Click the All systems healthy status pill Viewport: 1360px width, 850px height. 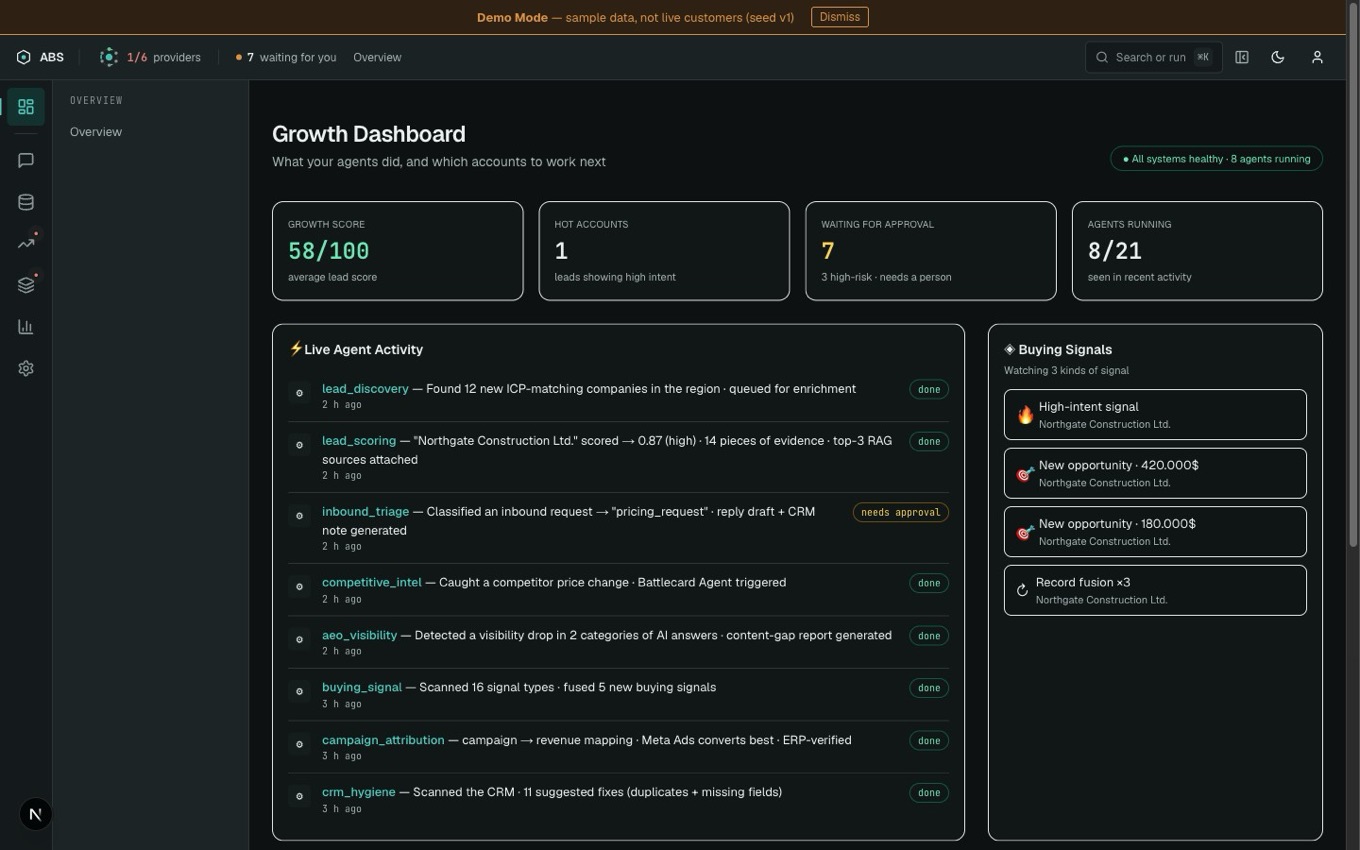tap(1216, 159)
